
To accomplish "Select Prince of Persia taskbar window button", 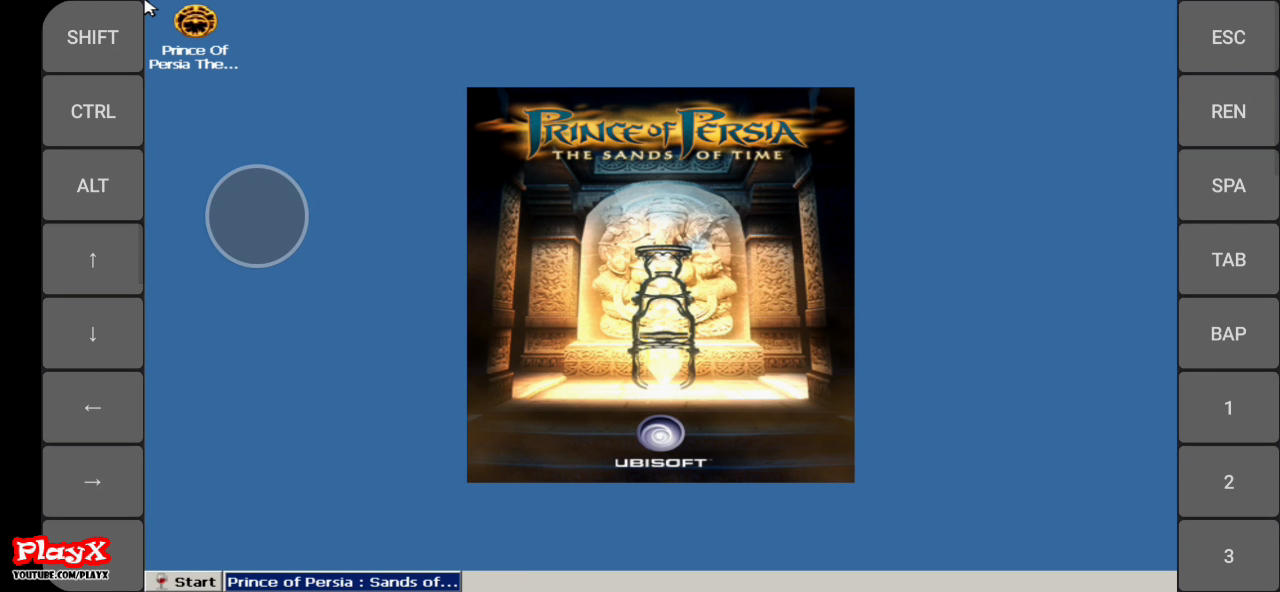I will pos(342,581).
